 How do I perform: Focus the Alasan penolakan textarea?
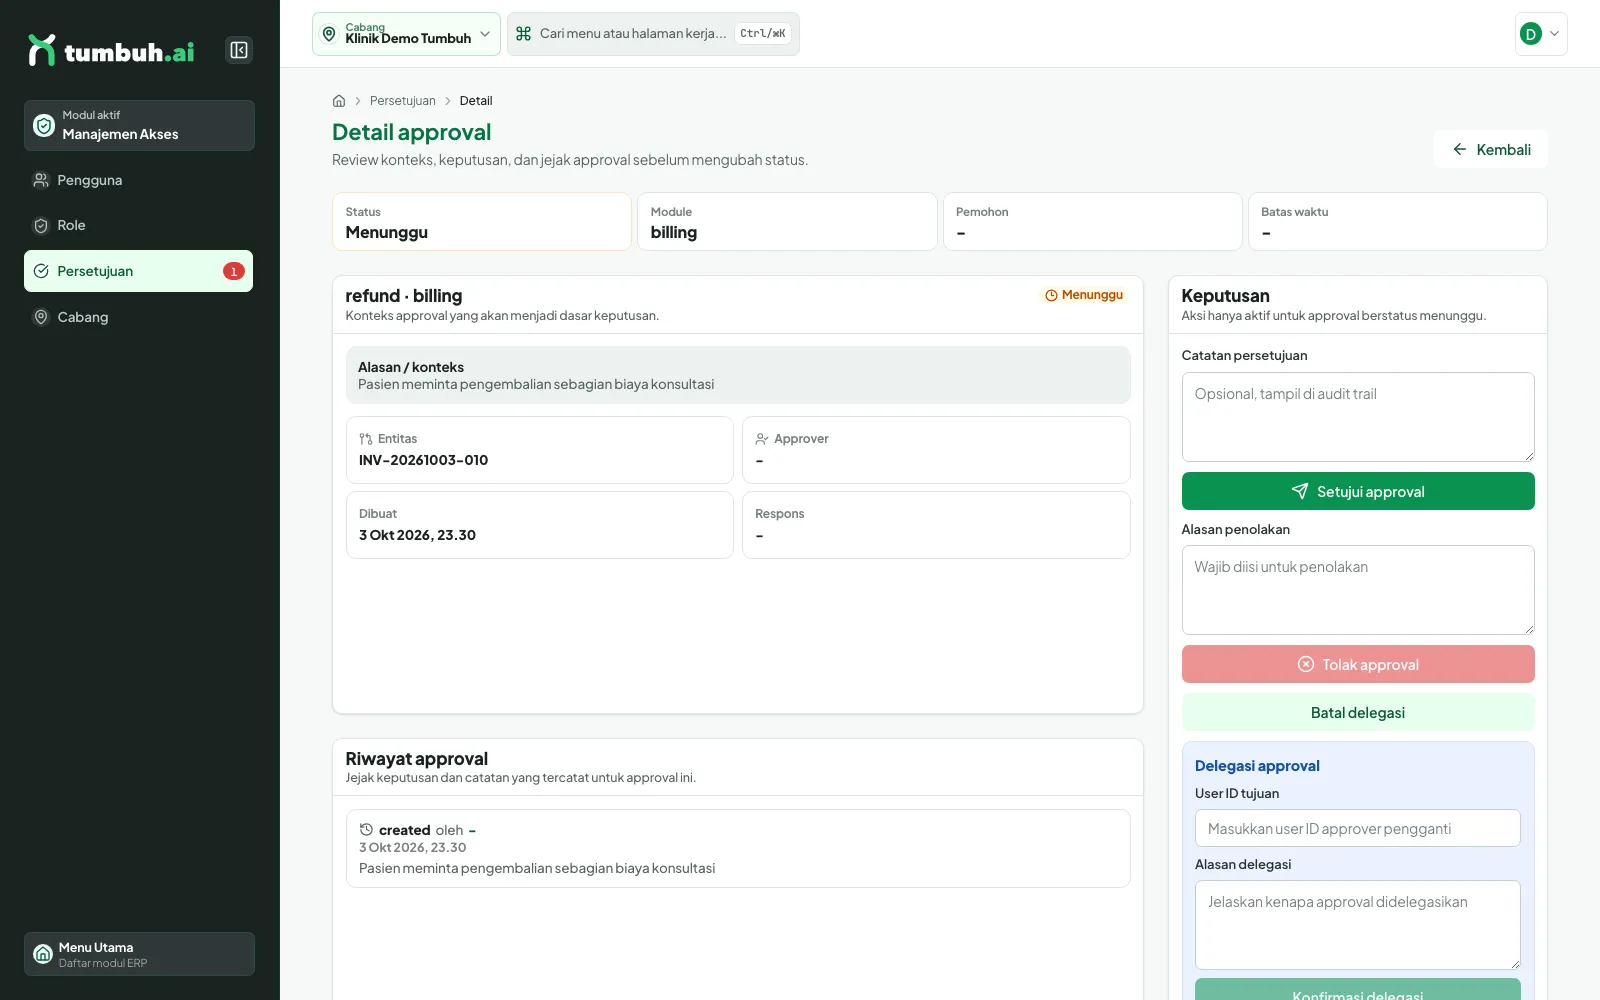[1358, 590]
